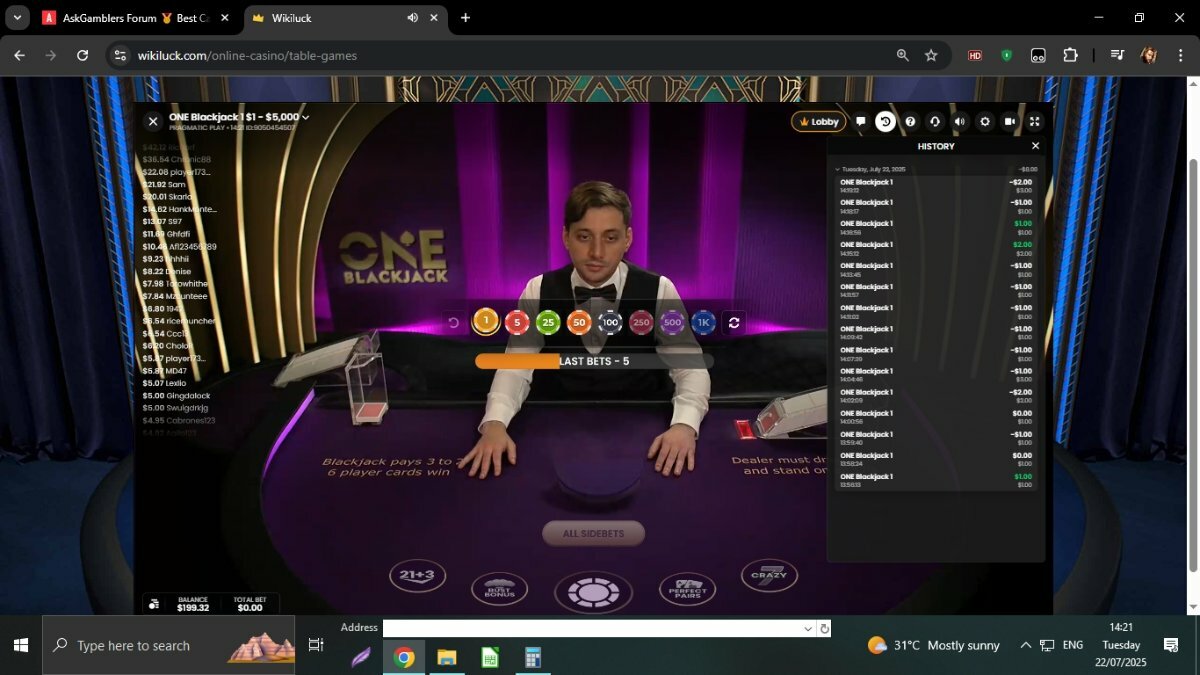
Task: Open Calculator from taskbar
Action: click(533, 657)
